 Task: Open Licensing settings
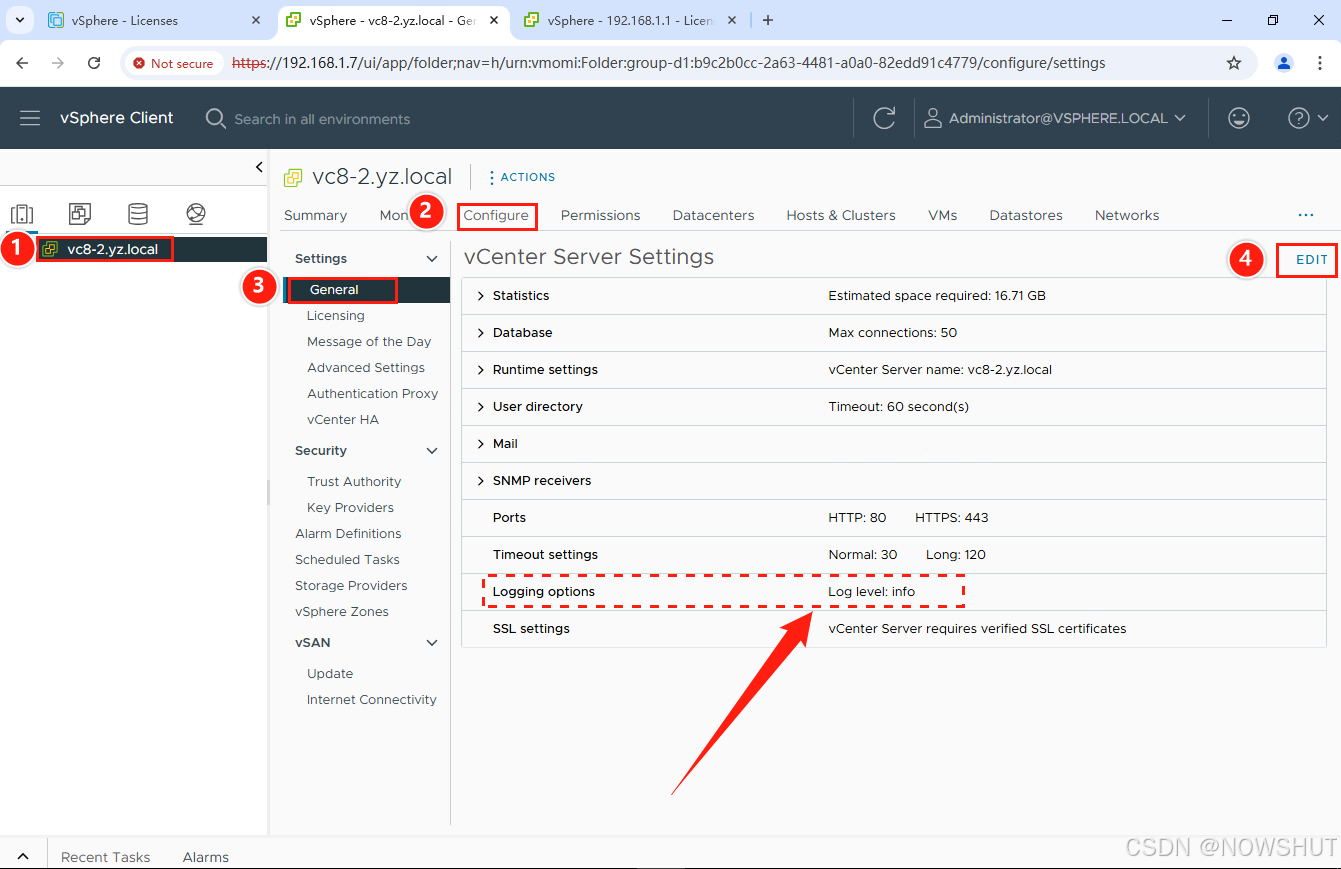tap(335, 315)
